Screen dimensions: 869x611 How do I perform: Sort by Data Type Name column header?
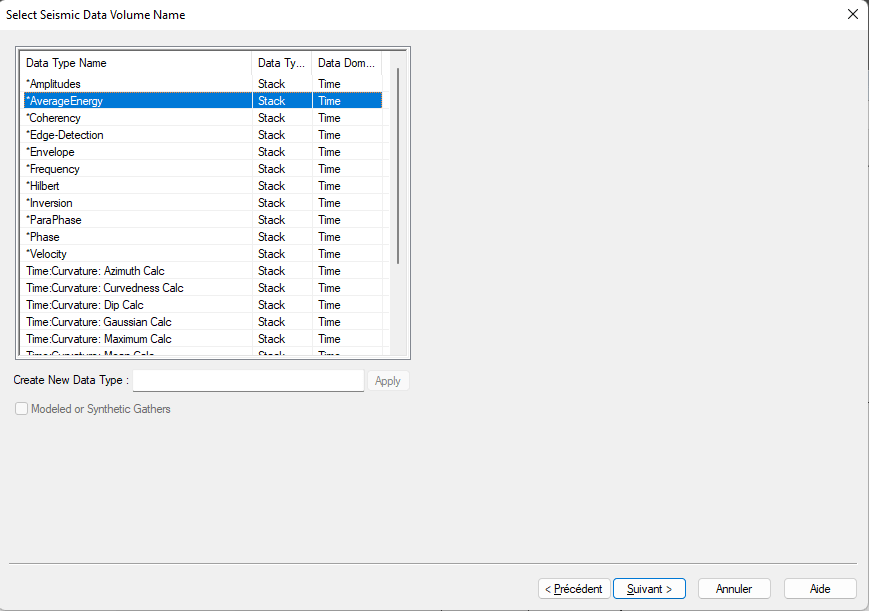pos(135,63)
